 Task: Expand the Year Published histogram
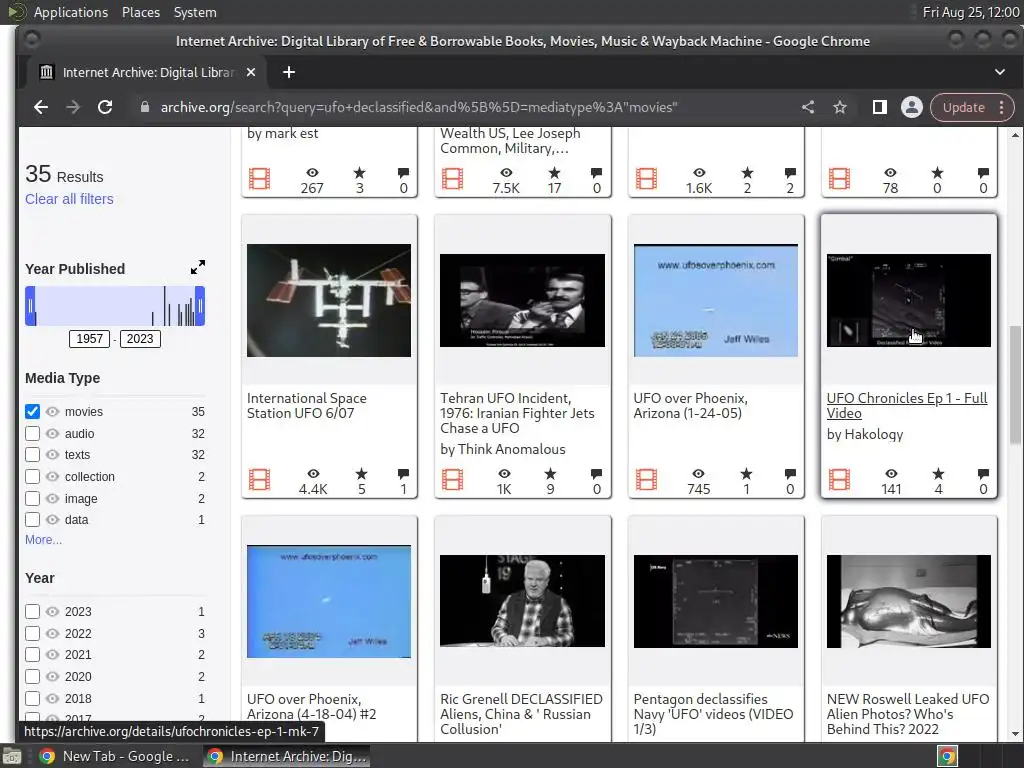point(198,267)
